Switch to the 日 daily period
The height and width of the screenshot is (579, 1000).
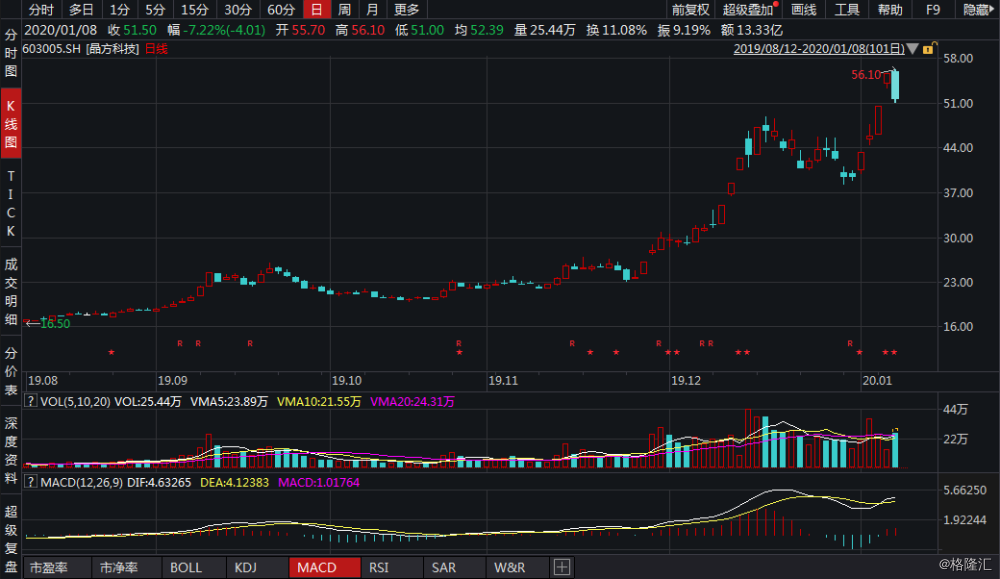pyautogui.click(x=316, y=10)
